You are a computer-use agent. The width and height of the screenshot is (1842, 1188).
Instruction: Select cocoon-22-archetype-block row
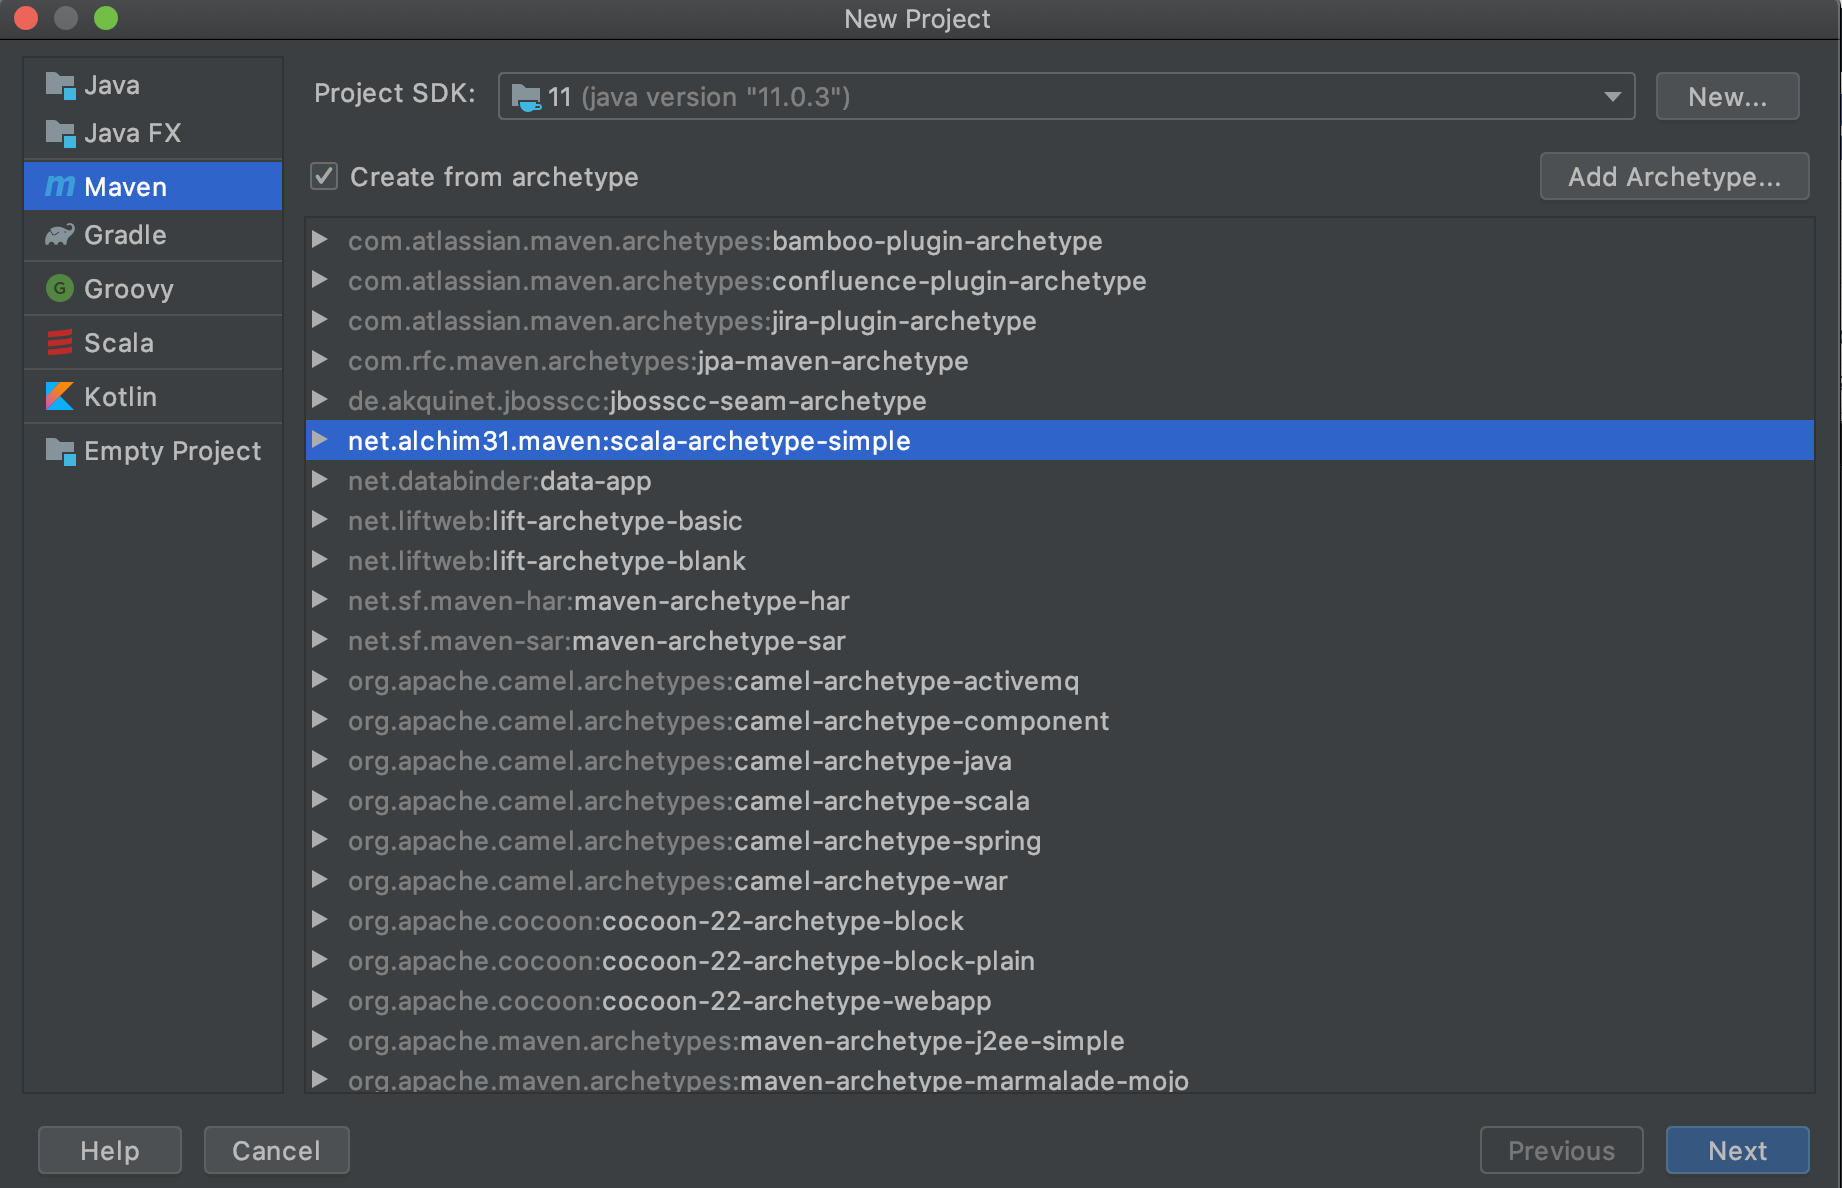point(1059,921)
